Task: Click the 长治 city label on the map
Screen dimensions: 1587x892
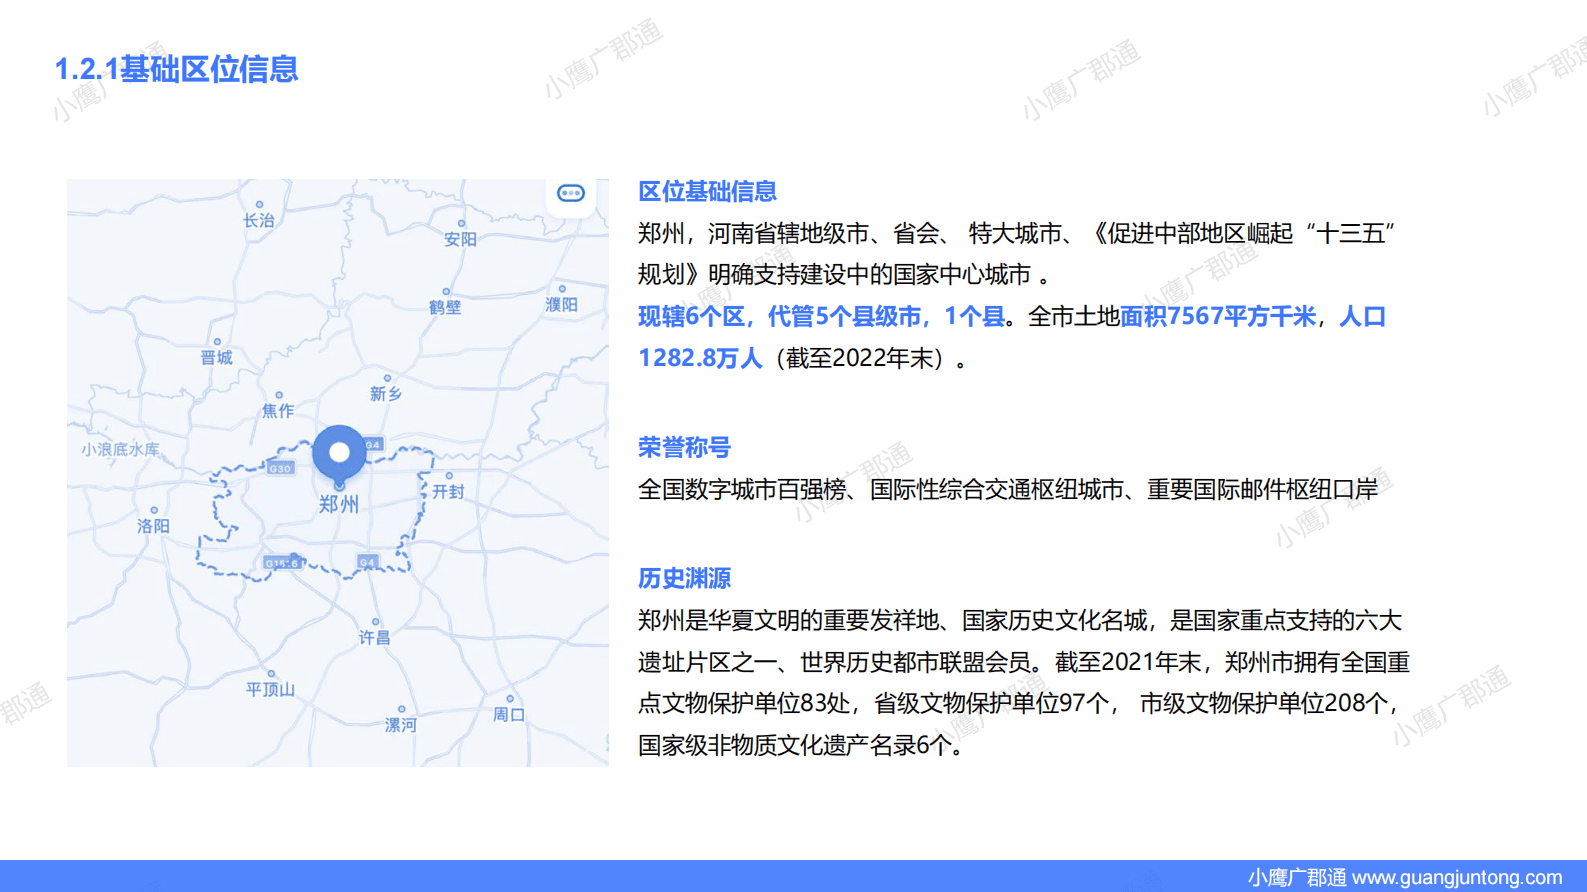Action: [x=259, y=220]
